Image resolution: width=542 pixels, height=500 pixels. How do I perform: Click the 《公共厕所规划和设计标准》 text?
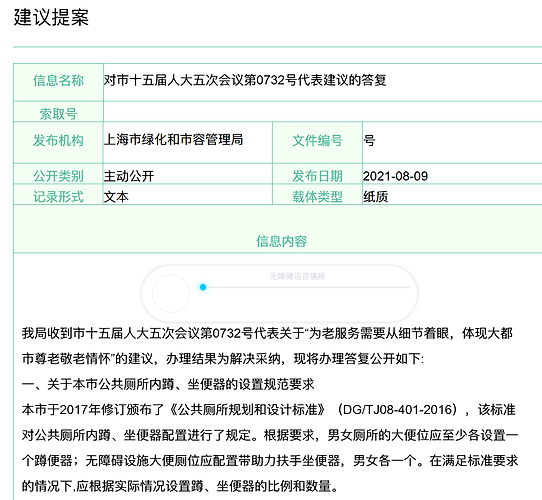coord(247,410)
